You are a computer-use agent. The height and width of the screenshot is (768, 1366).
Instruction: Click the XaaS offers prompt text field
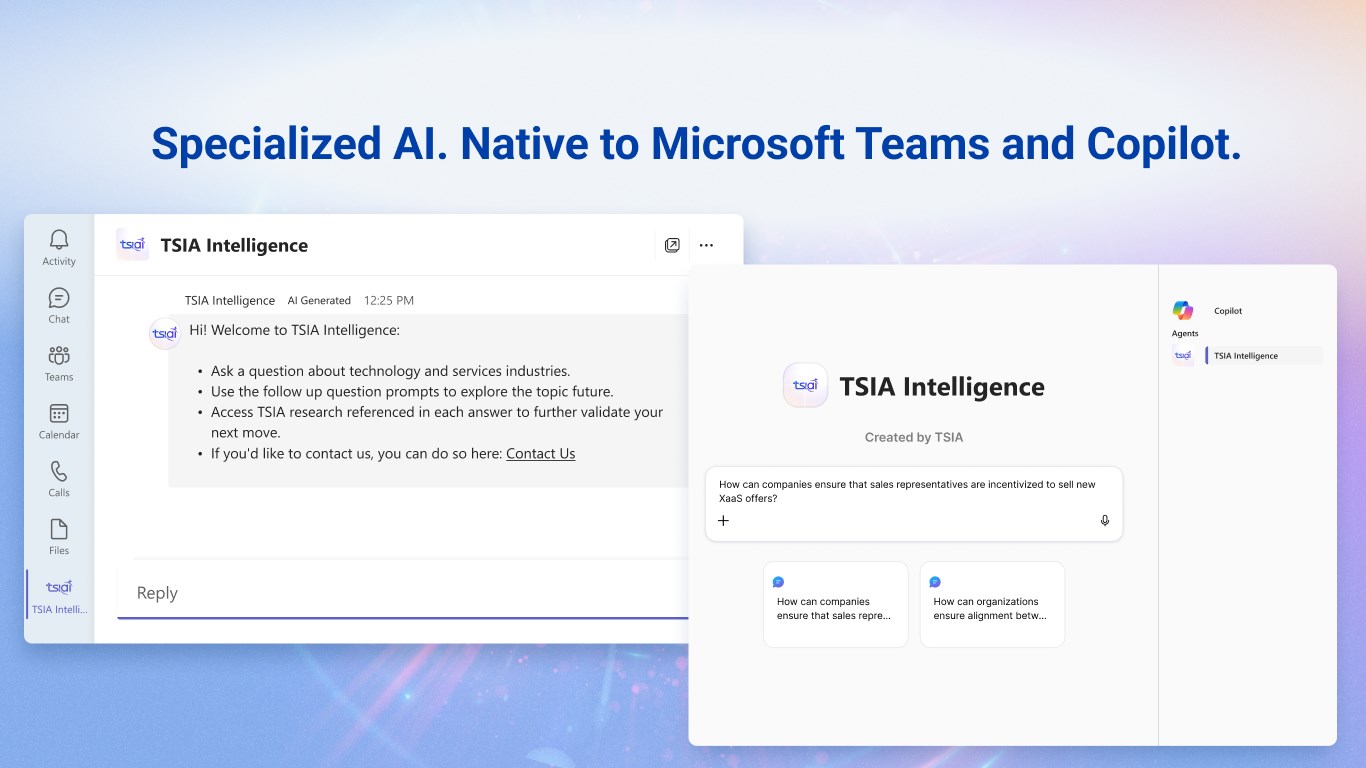click(x=914, y=504)
